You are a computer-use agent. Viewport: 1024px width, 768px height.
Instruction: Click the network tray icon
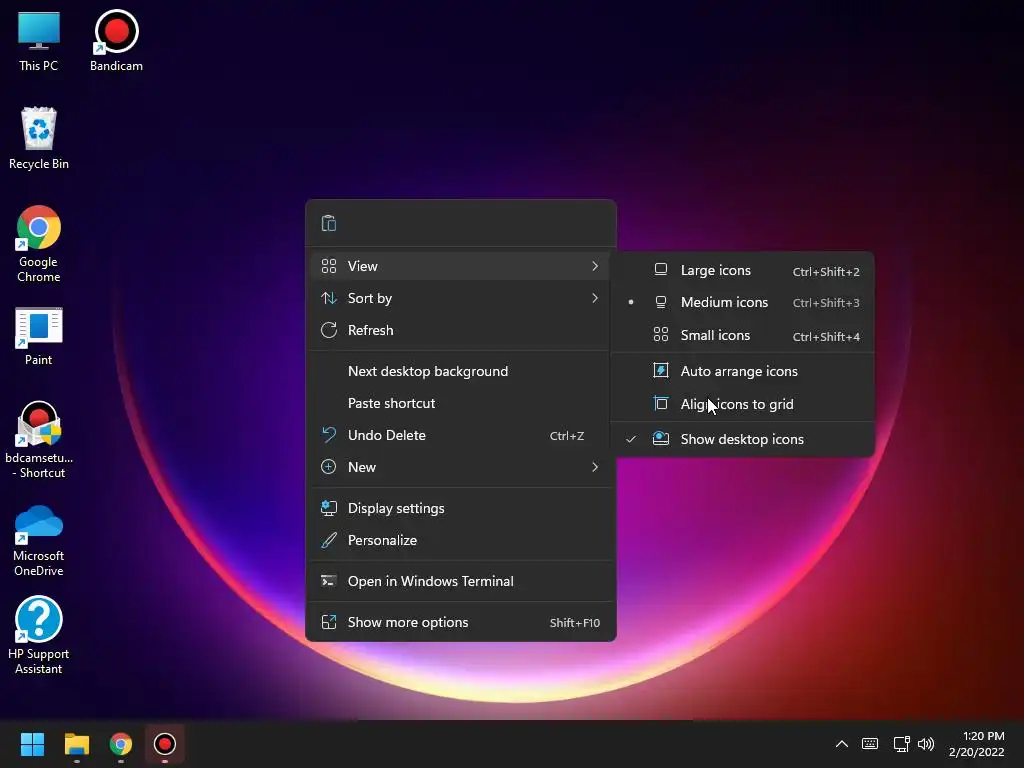pos(901,744)
